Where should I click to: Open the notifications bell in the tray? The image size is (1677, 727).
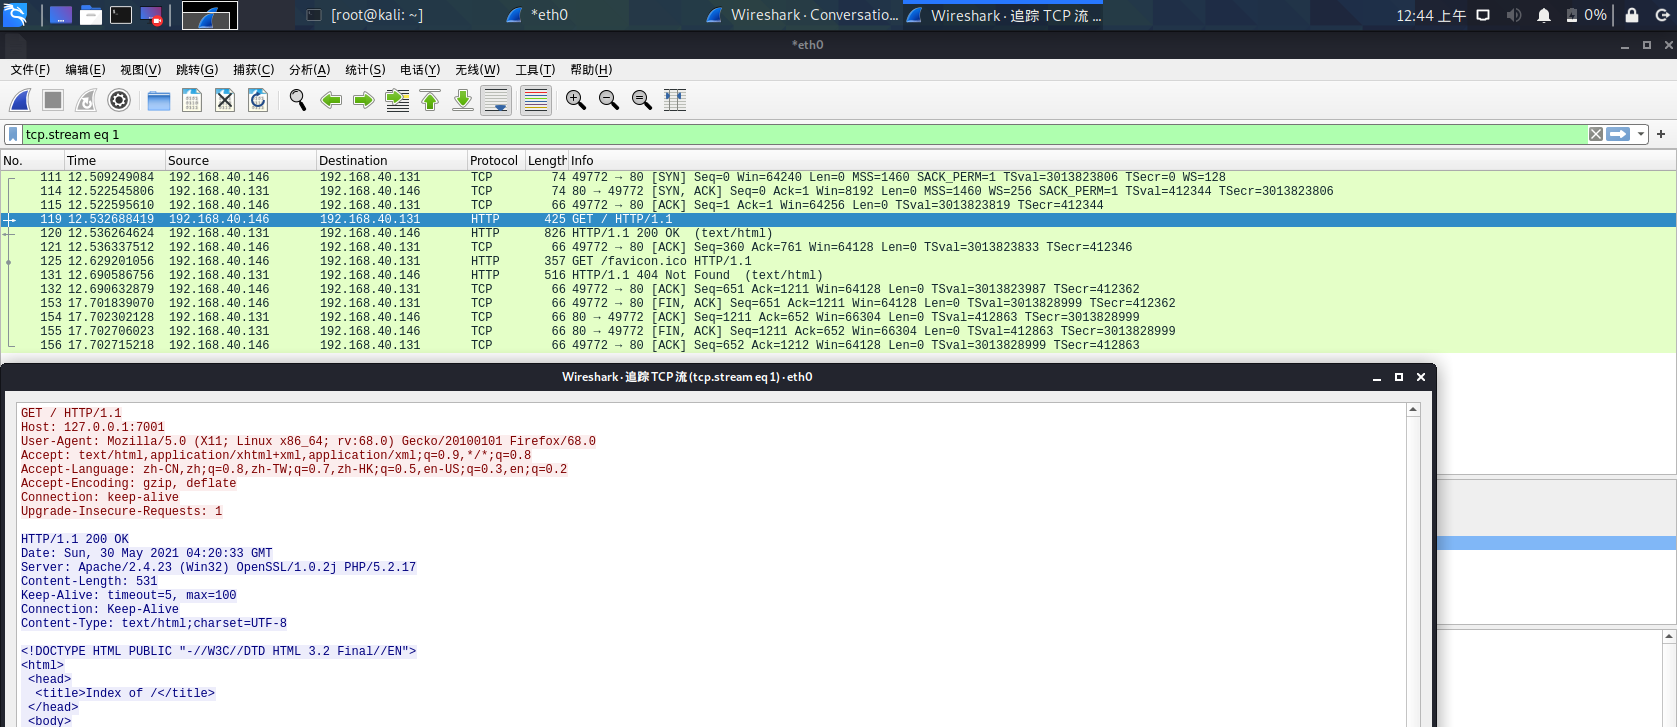tap(1544, 15)
